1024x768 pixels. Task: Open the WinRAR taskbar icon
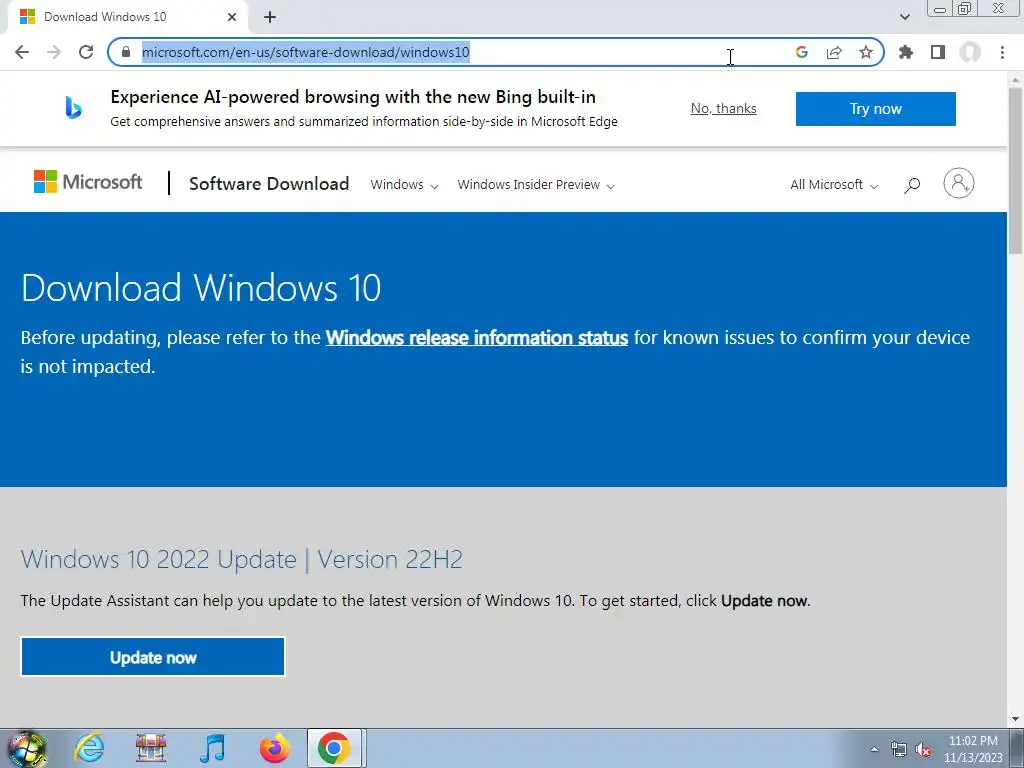coord(151,748)
